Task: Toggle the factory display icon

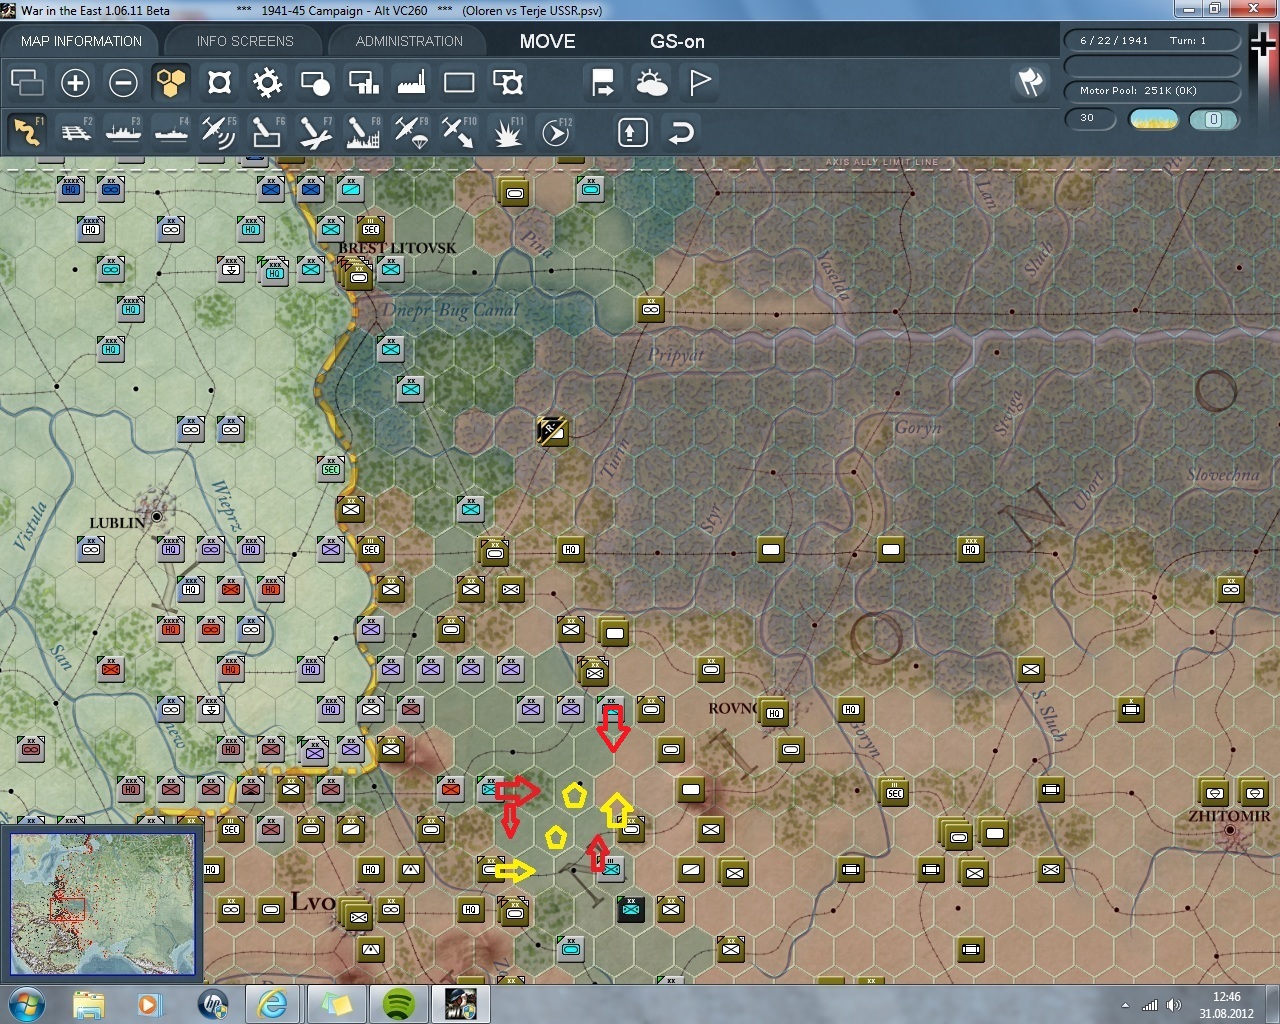Action: (x=411, y=82)
